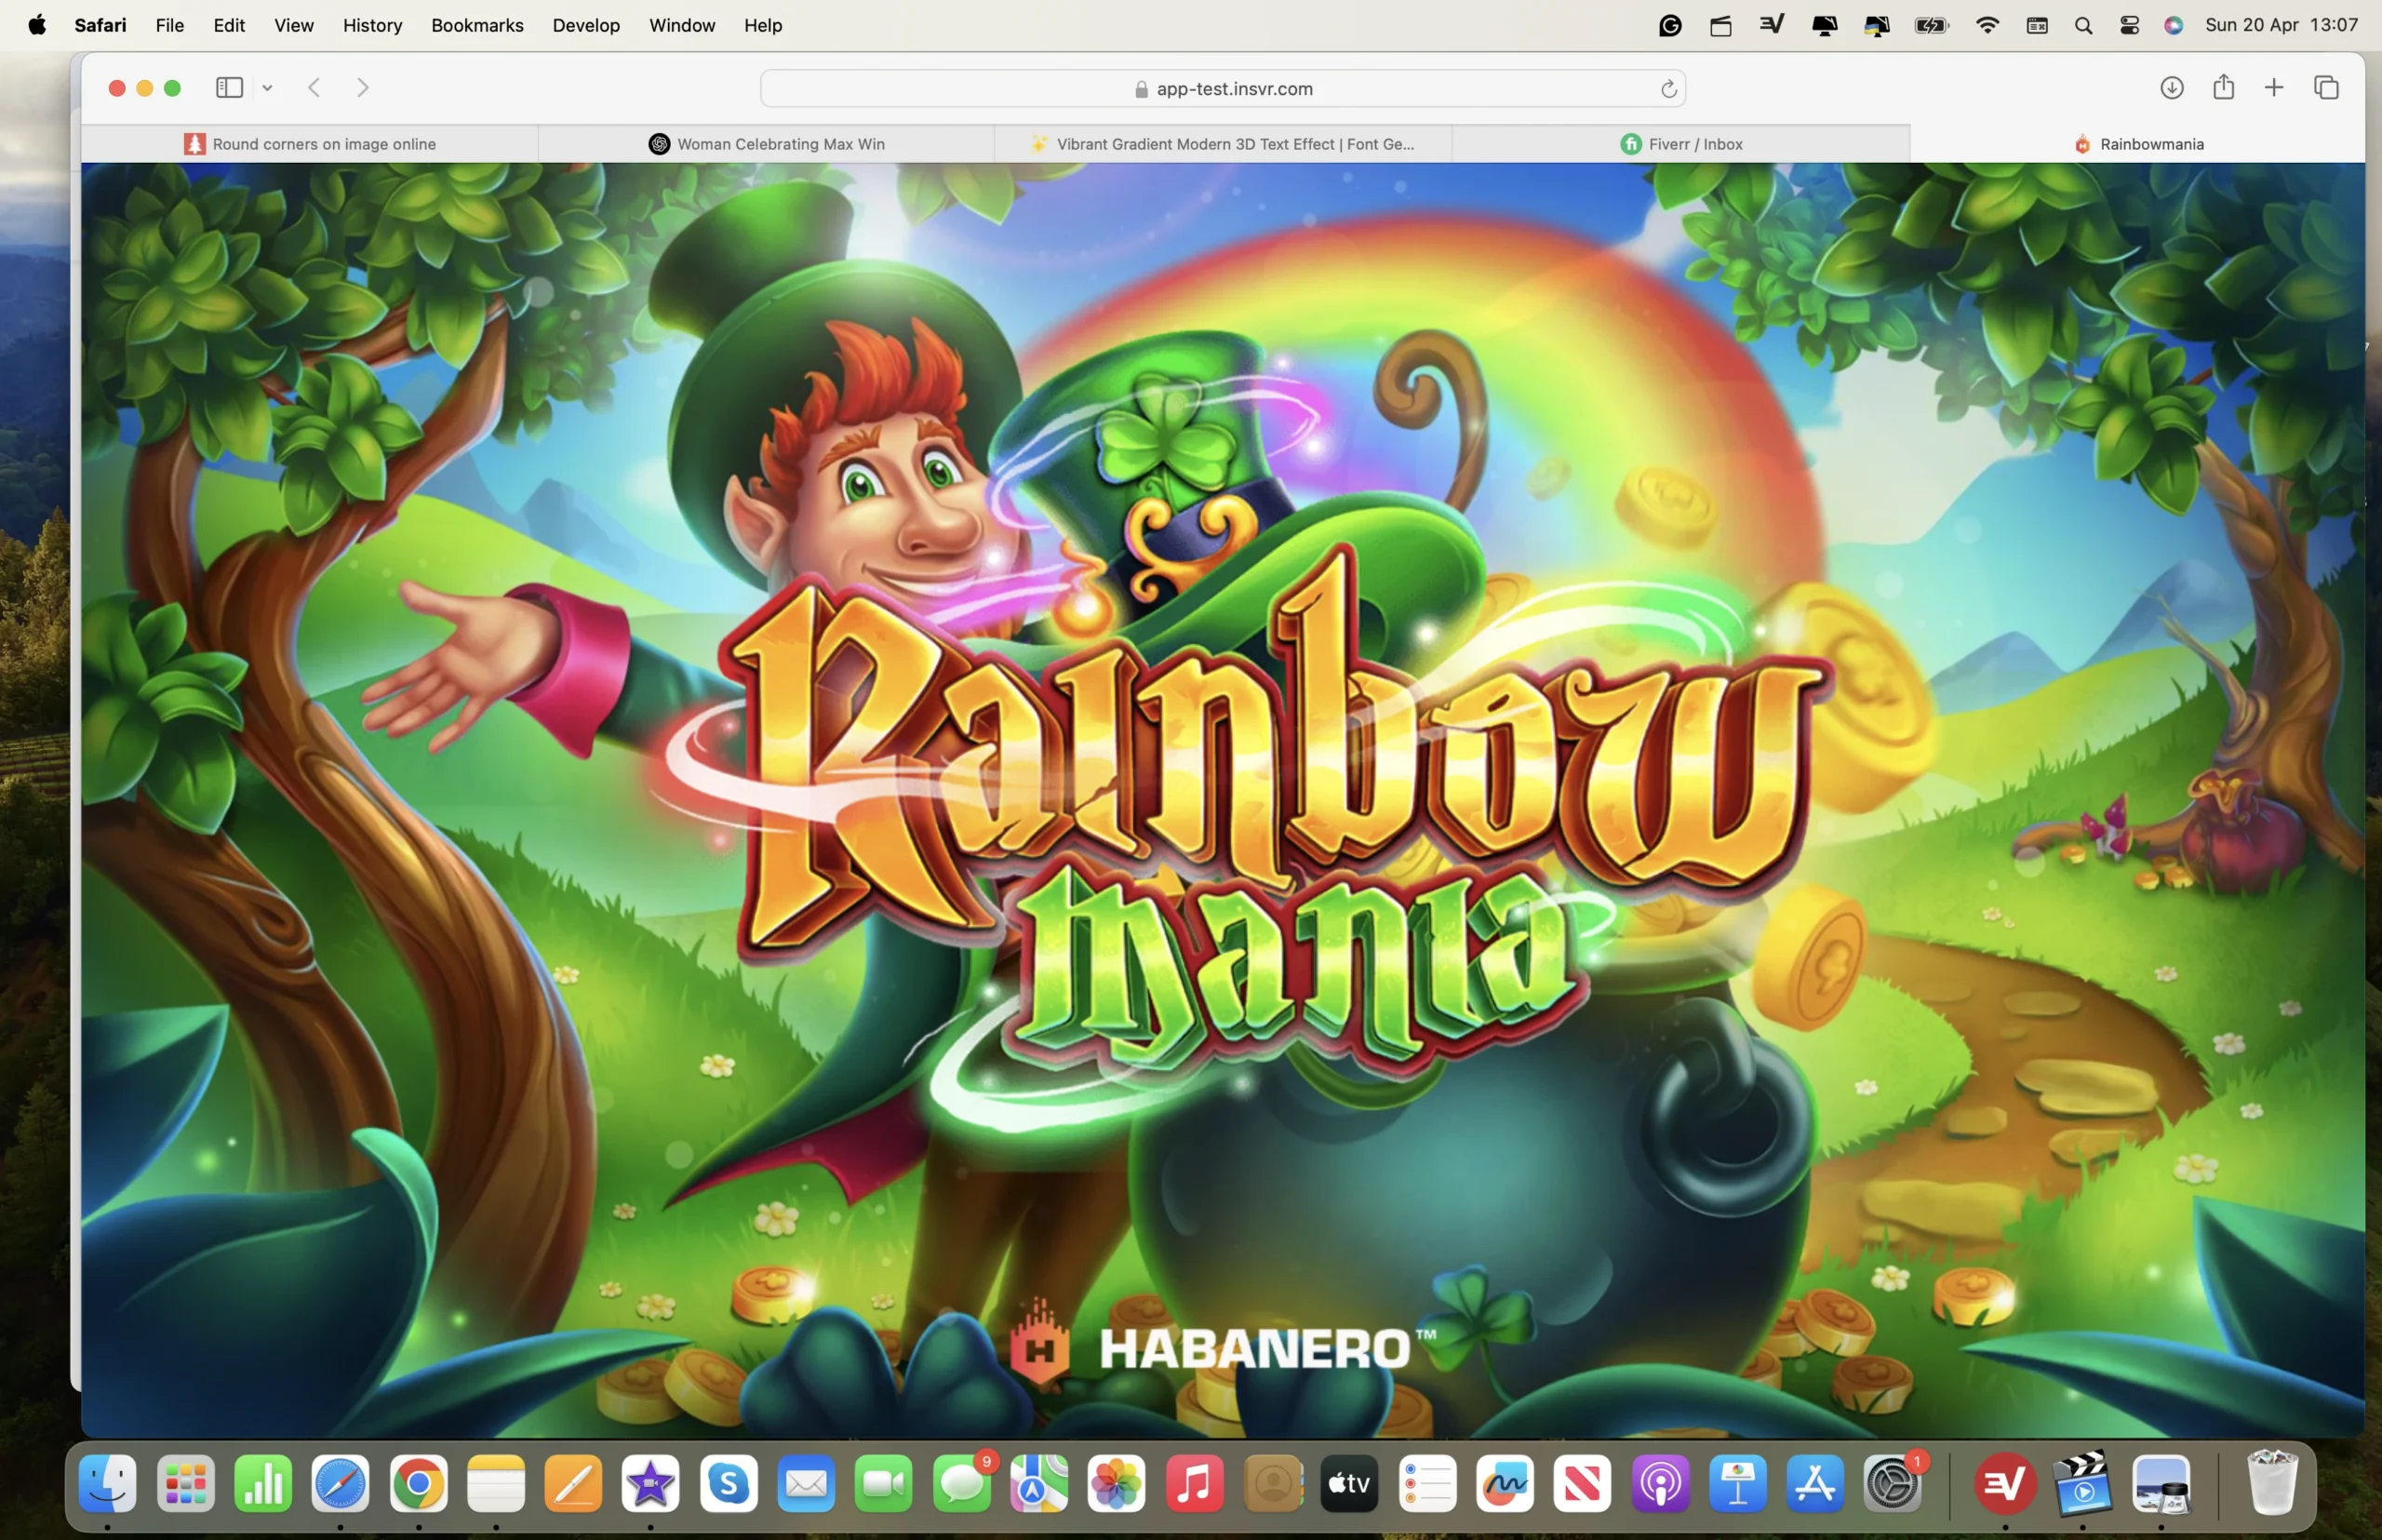The image size is (2382, 1540).
Task: Open Safari compass icon in the Dock
Action: point(340,1484)
